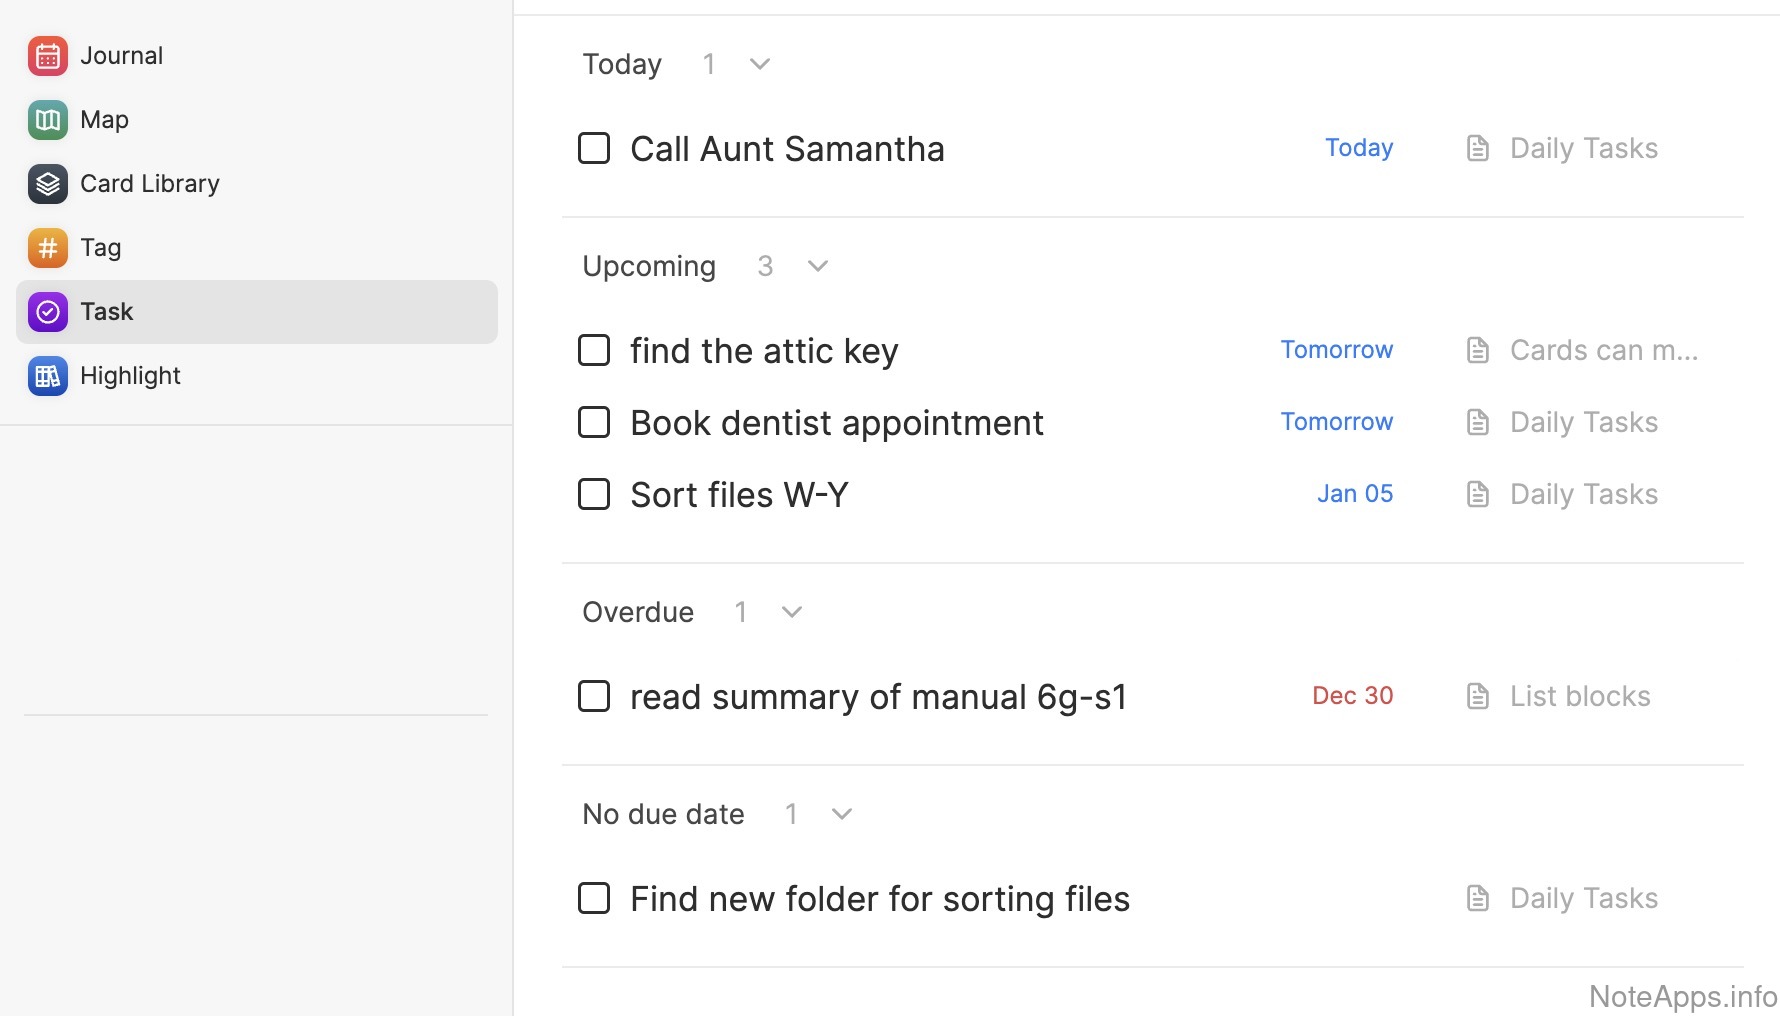
Task: Click the purple Task checkmark icon
Action: click(x=48, y=312)
